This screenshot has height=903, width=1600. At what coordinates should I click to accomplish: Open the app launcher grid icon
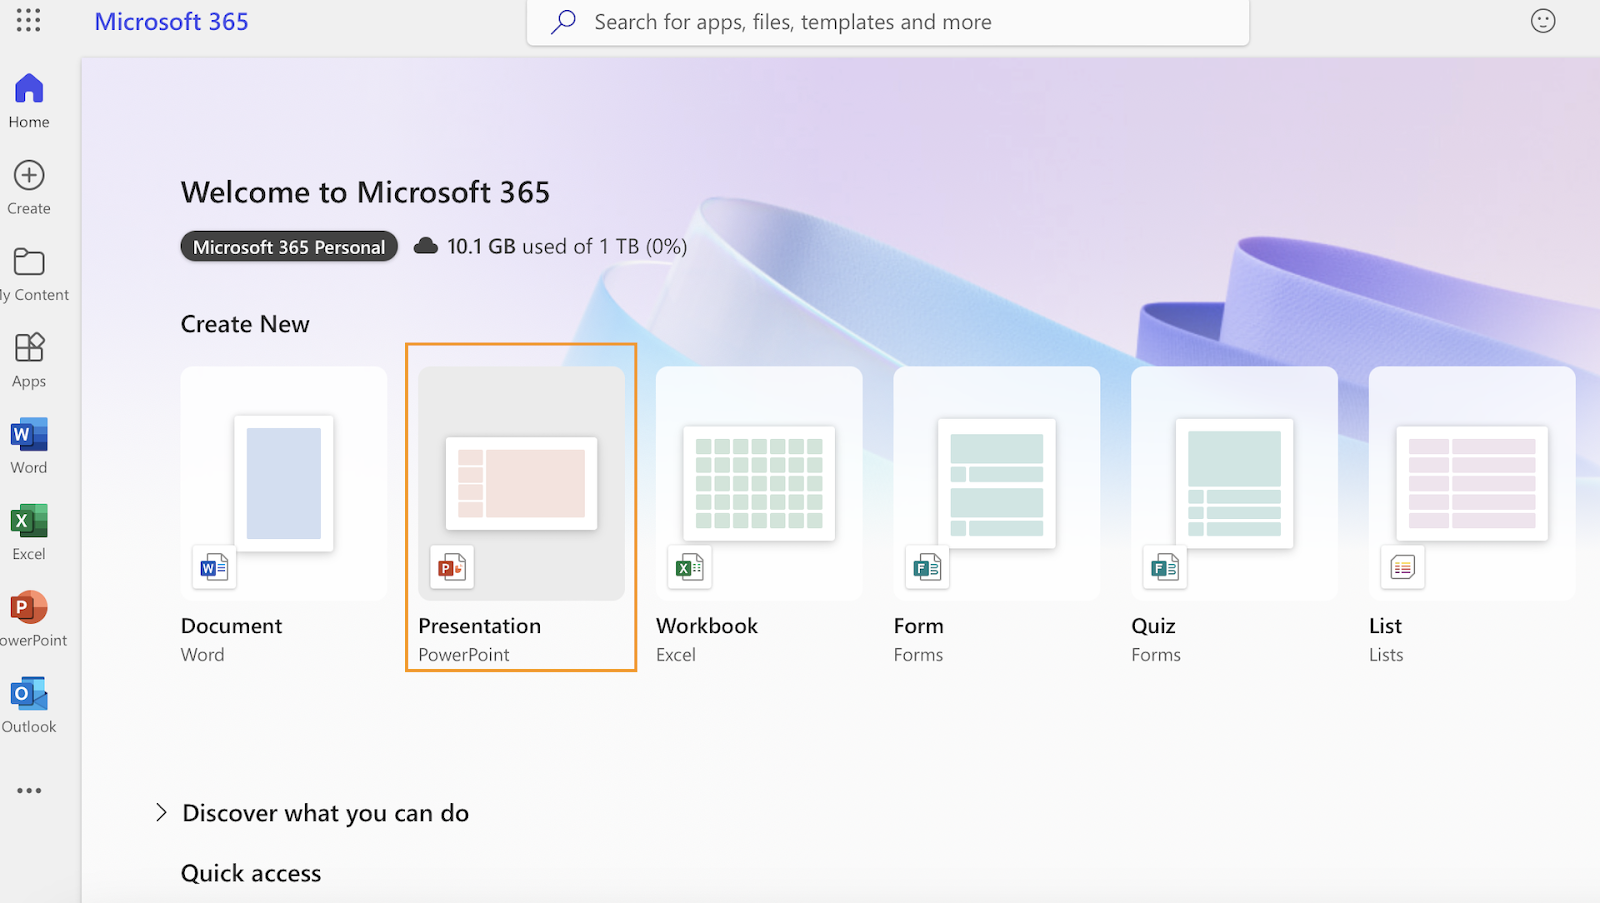click(x=28, y=20)
